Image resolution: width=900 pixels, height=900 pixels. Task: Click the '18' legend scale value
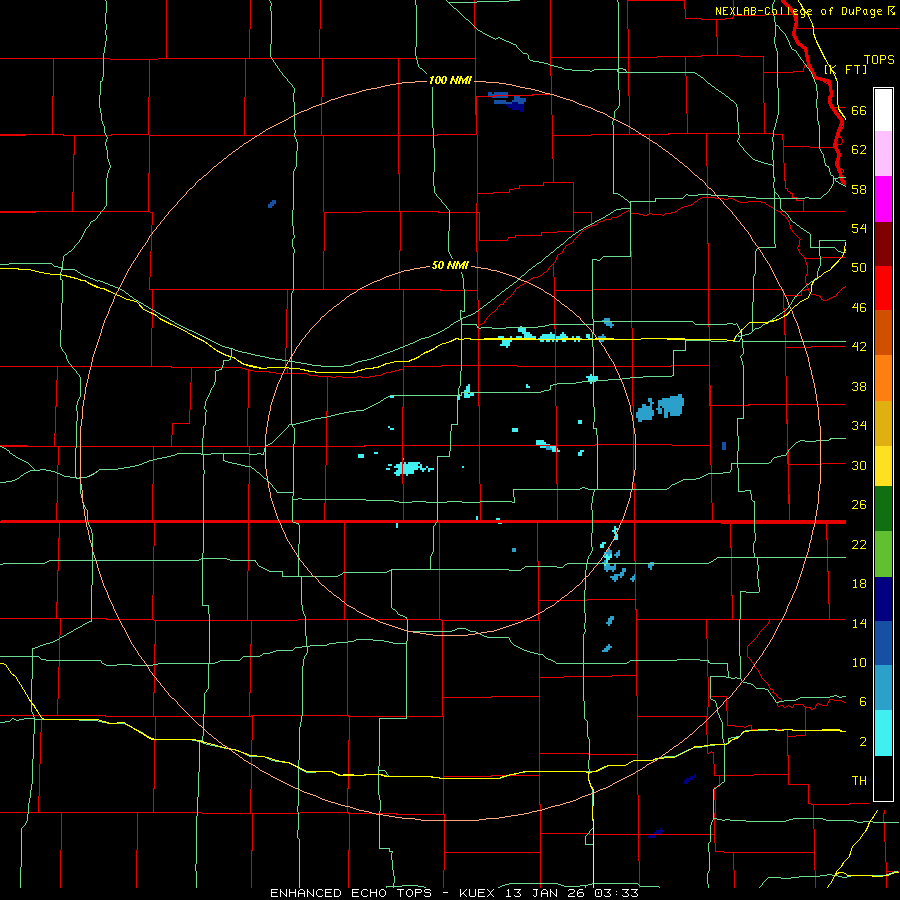point(859,584)
